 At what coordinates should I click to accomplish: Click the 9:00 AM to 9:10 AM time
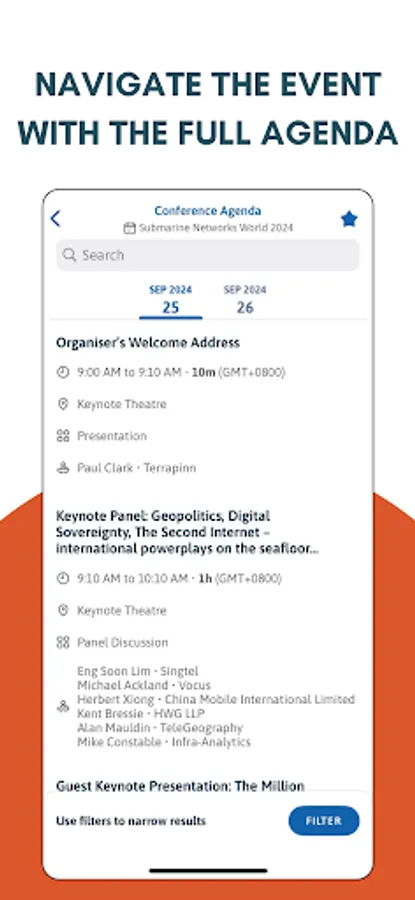181,373
